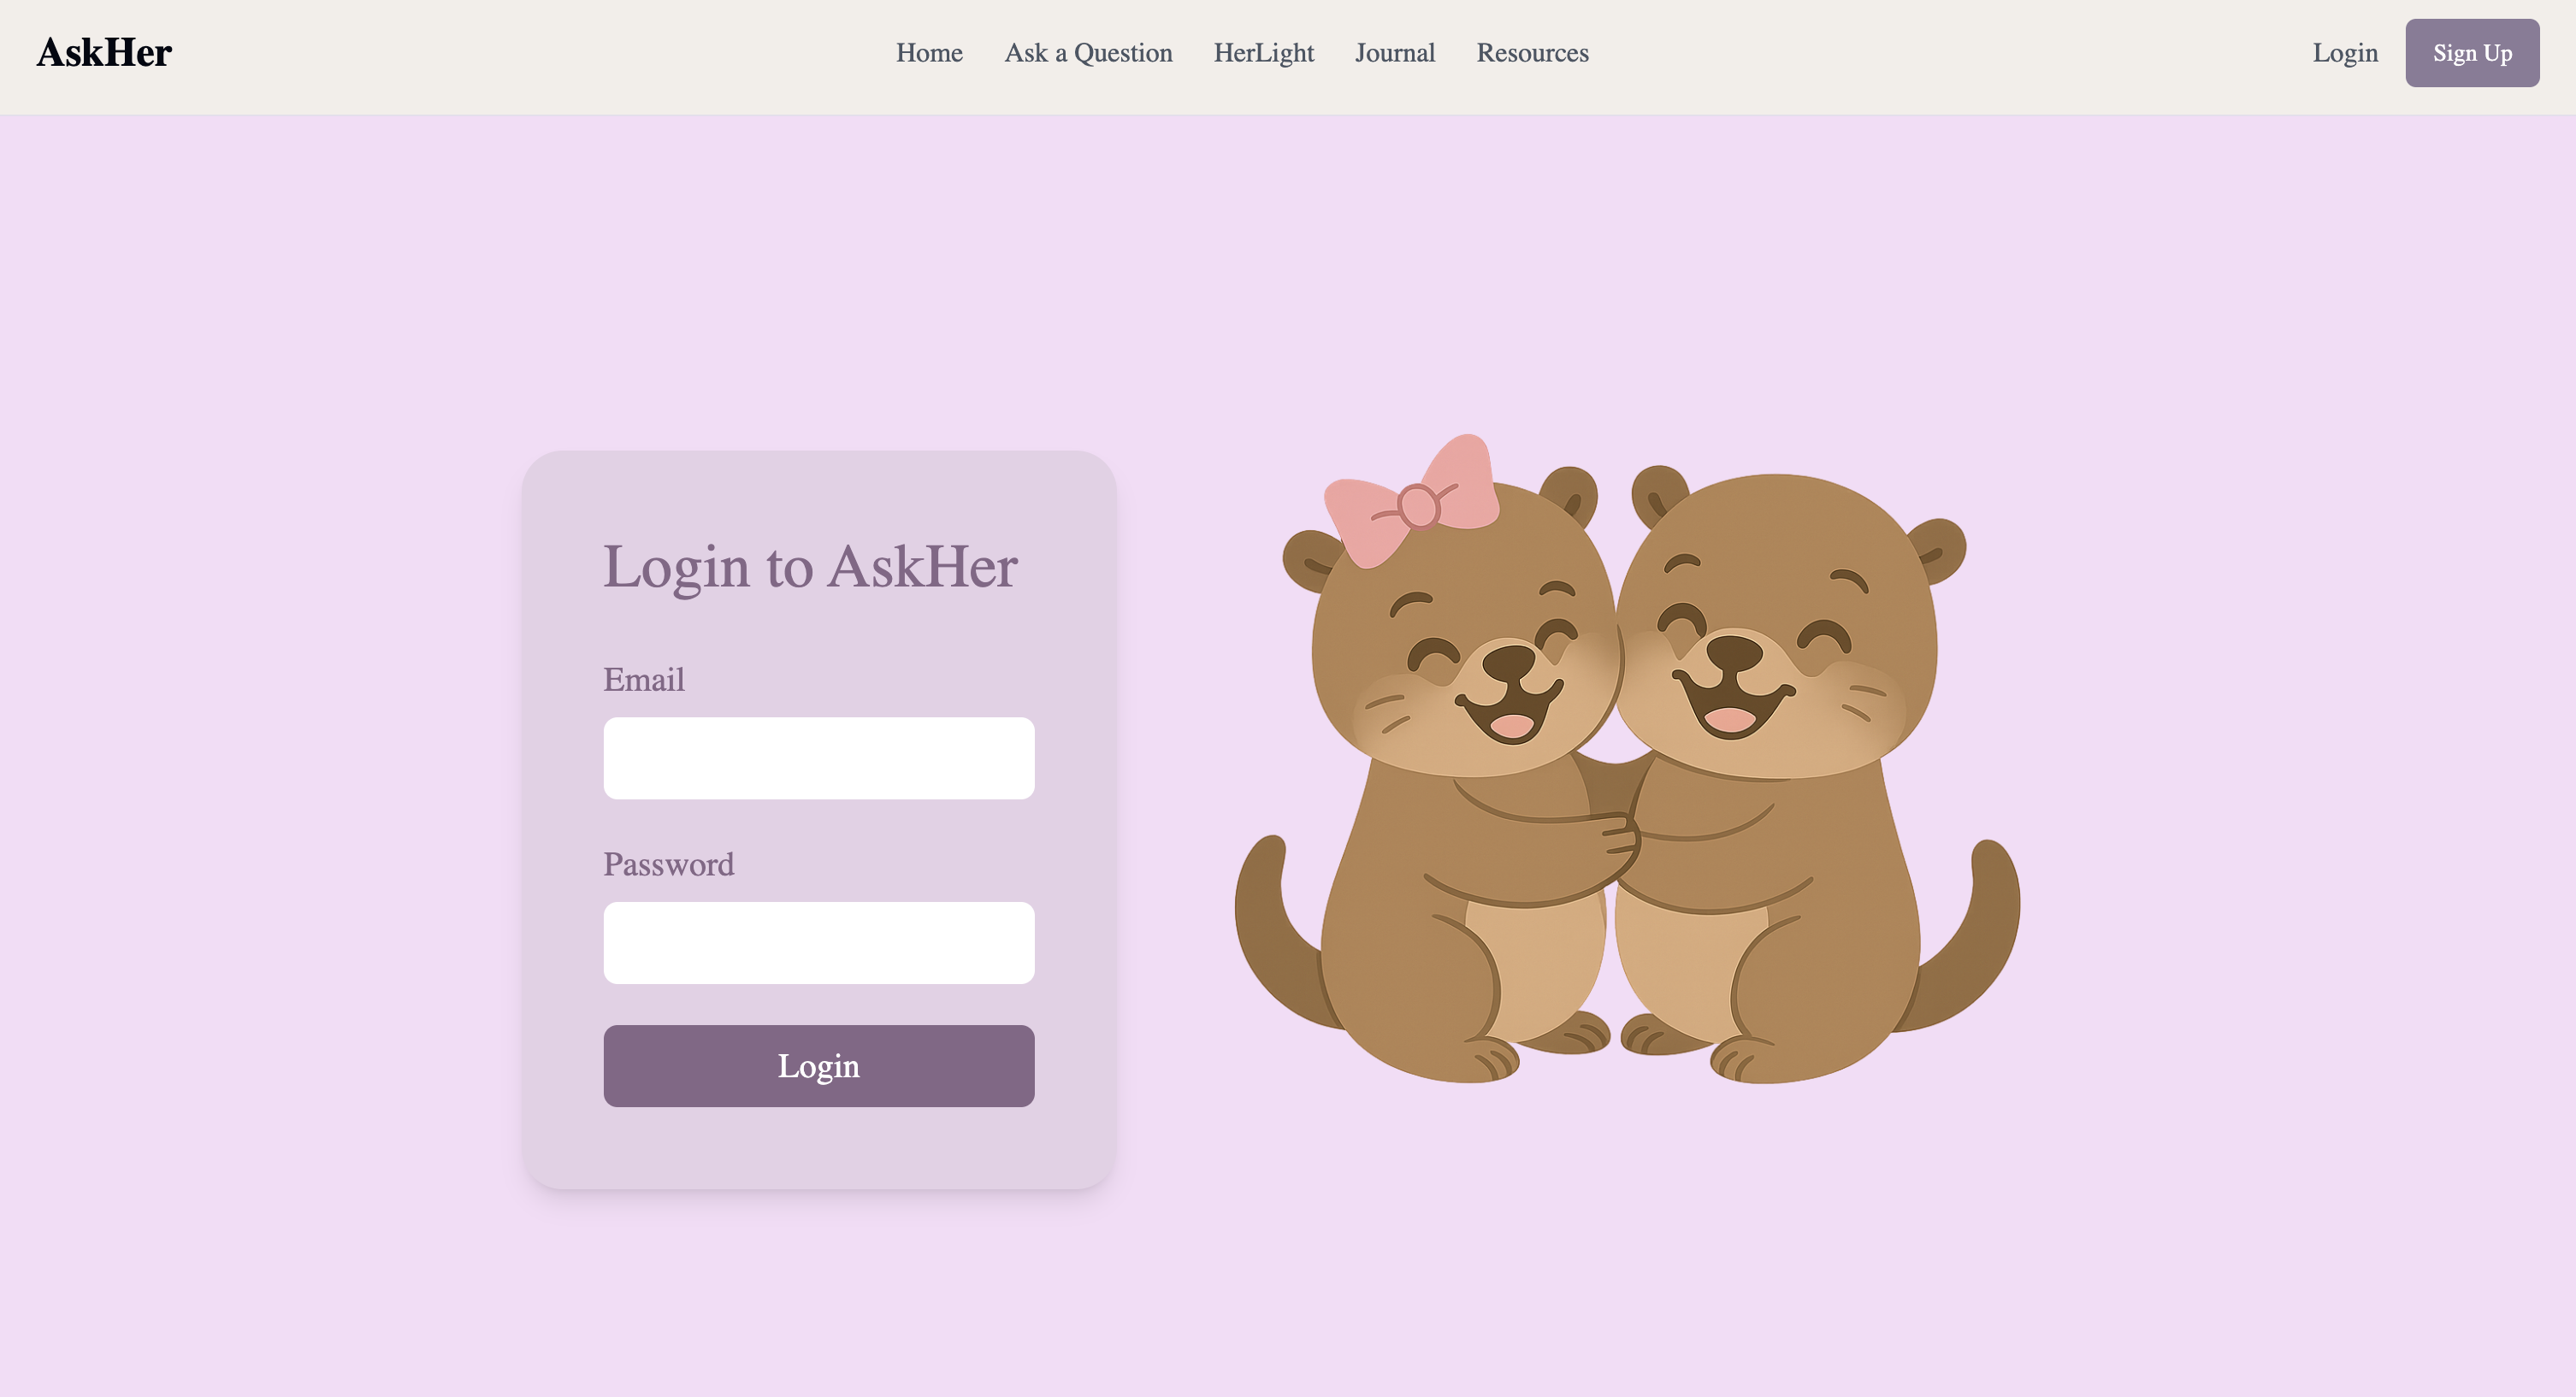Focus the Email input field

point(818,758)
